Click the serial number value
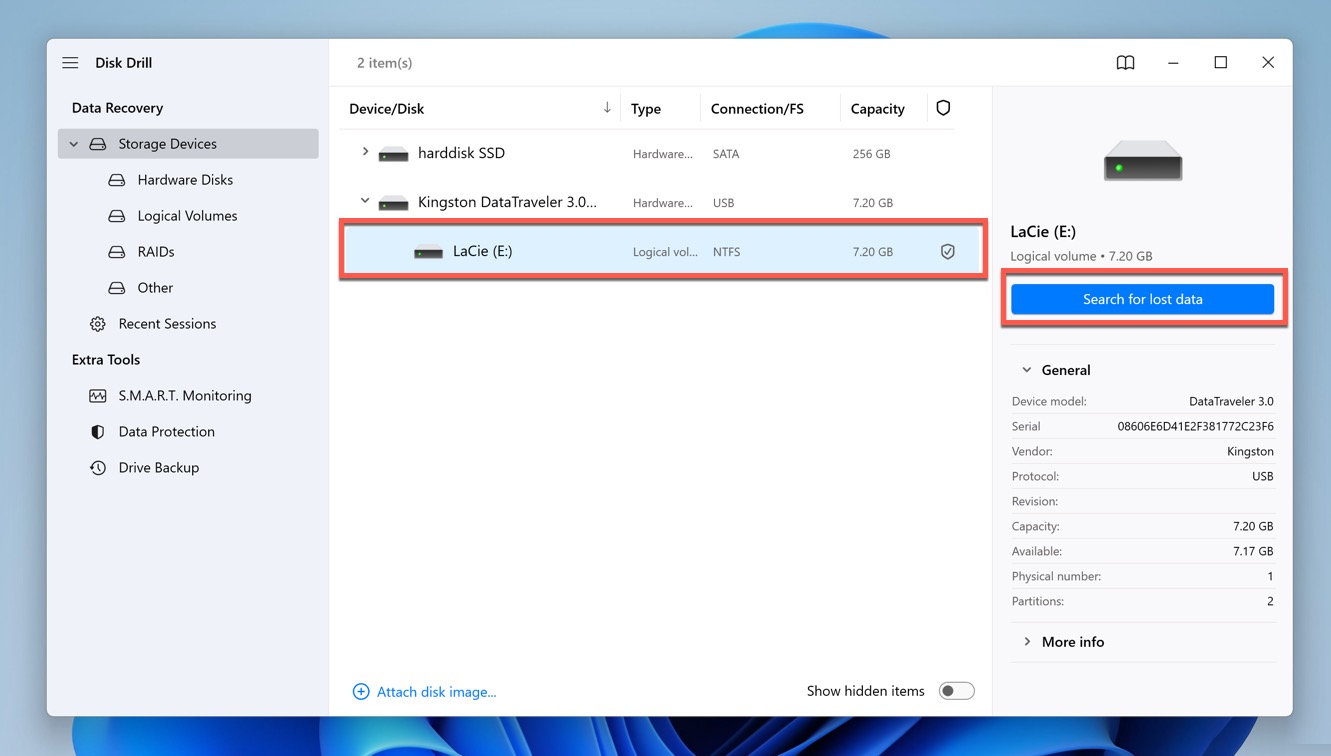The height and width of the screenshot is (756, 1331). click(1195, 426)
